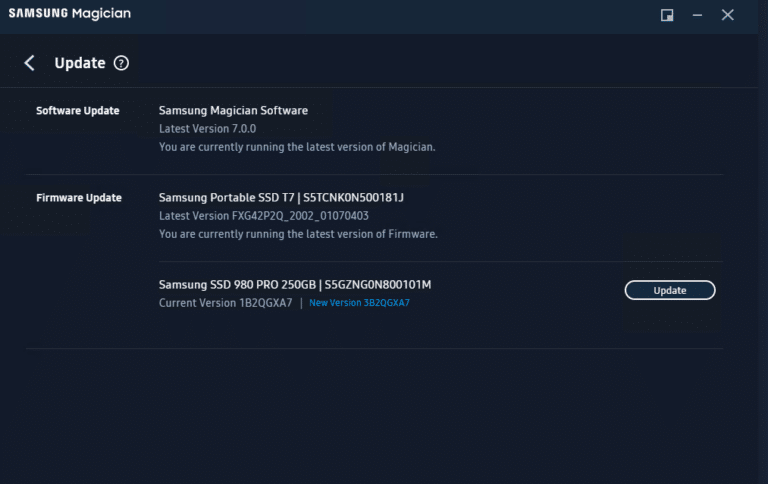
Task: Click Samsung SSD 980 PRO 250GB device name
Action: (295, 285)
